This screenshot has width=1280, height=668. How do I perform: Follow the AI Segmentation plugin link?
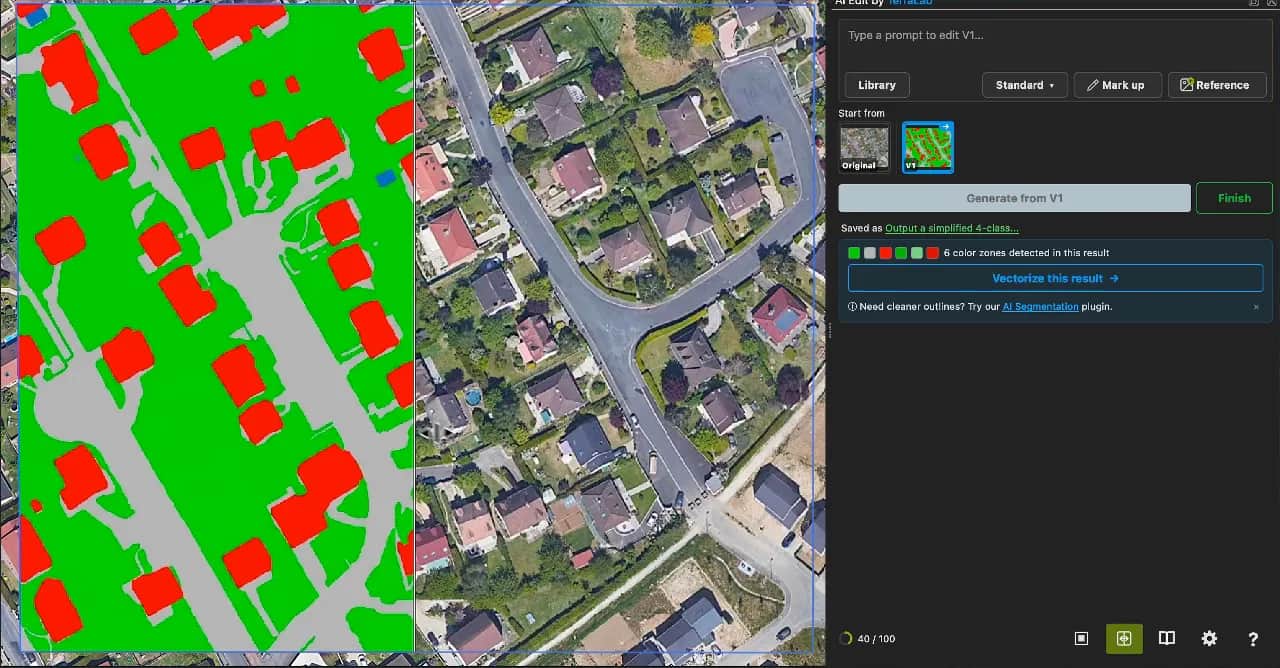point(1040,307)
